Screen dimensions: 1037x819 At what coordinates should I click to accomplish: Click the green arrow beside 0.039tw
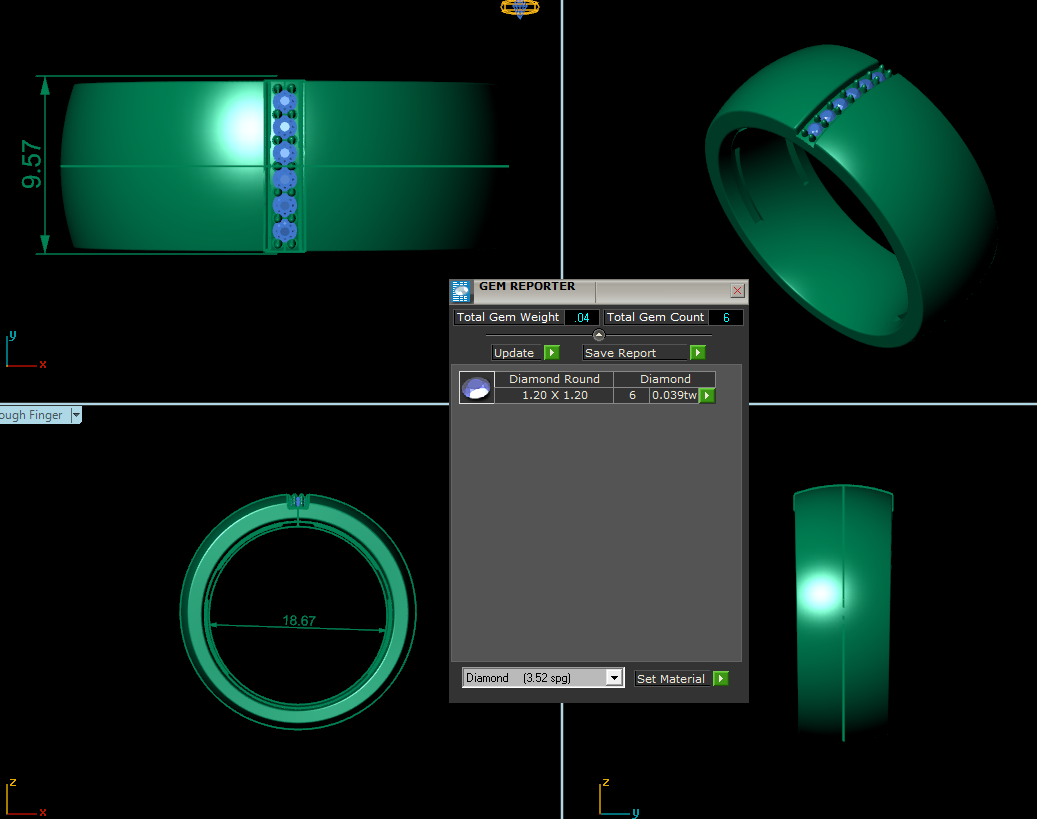(x=707, y=396)
